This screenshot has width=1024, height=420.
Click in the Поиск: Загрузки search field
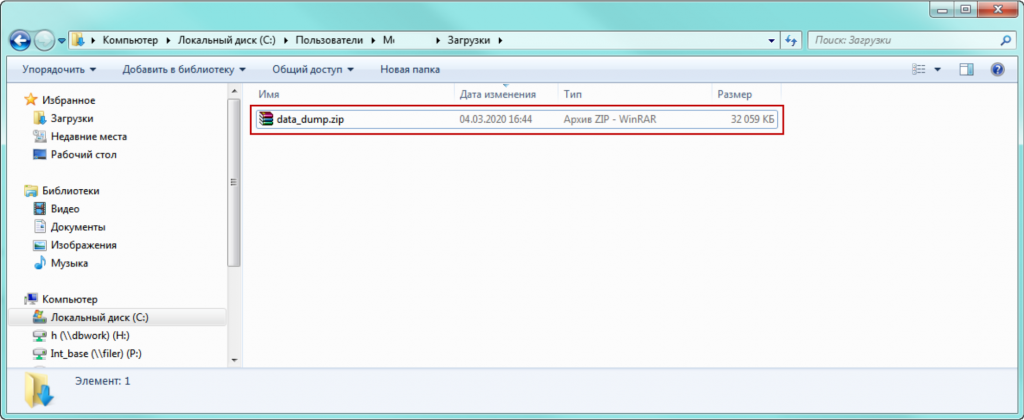click(x=900, y=40)
